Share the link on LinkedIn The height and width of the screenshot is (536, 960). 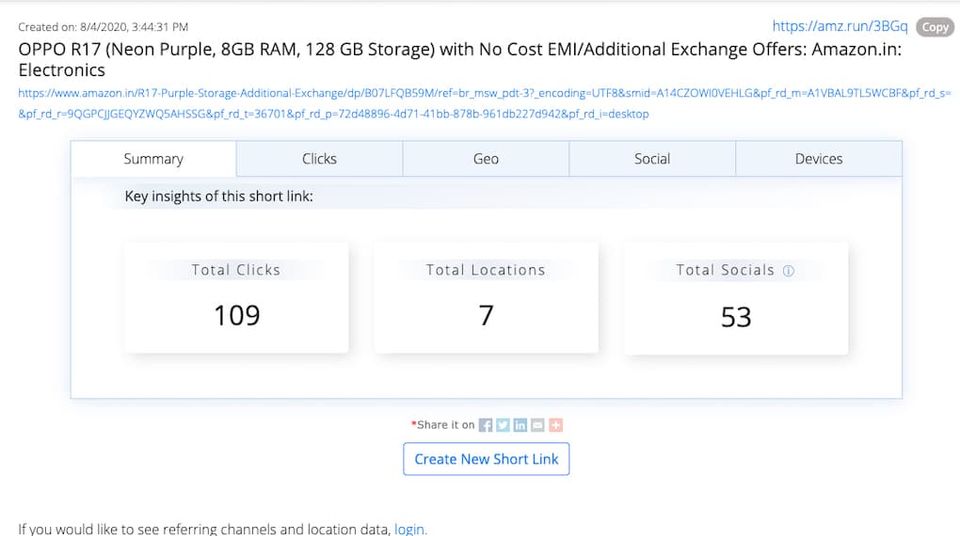pyautogui.click(x=520, y=425)
